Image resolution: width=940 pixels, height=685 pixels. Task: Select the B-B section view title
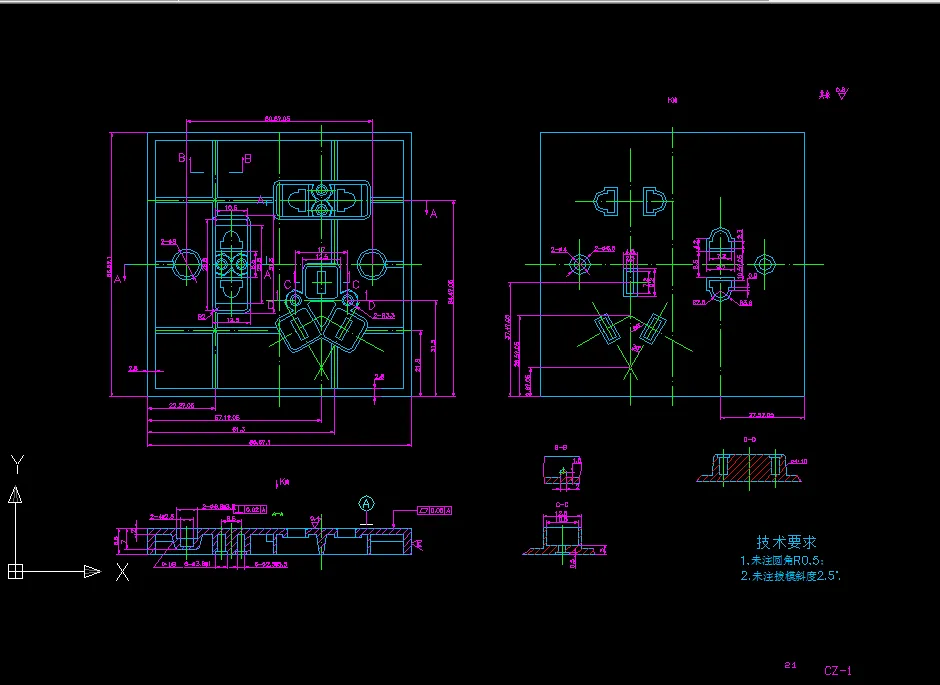[x=561, y=447]
